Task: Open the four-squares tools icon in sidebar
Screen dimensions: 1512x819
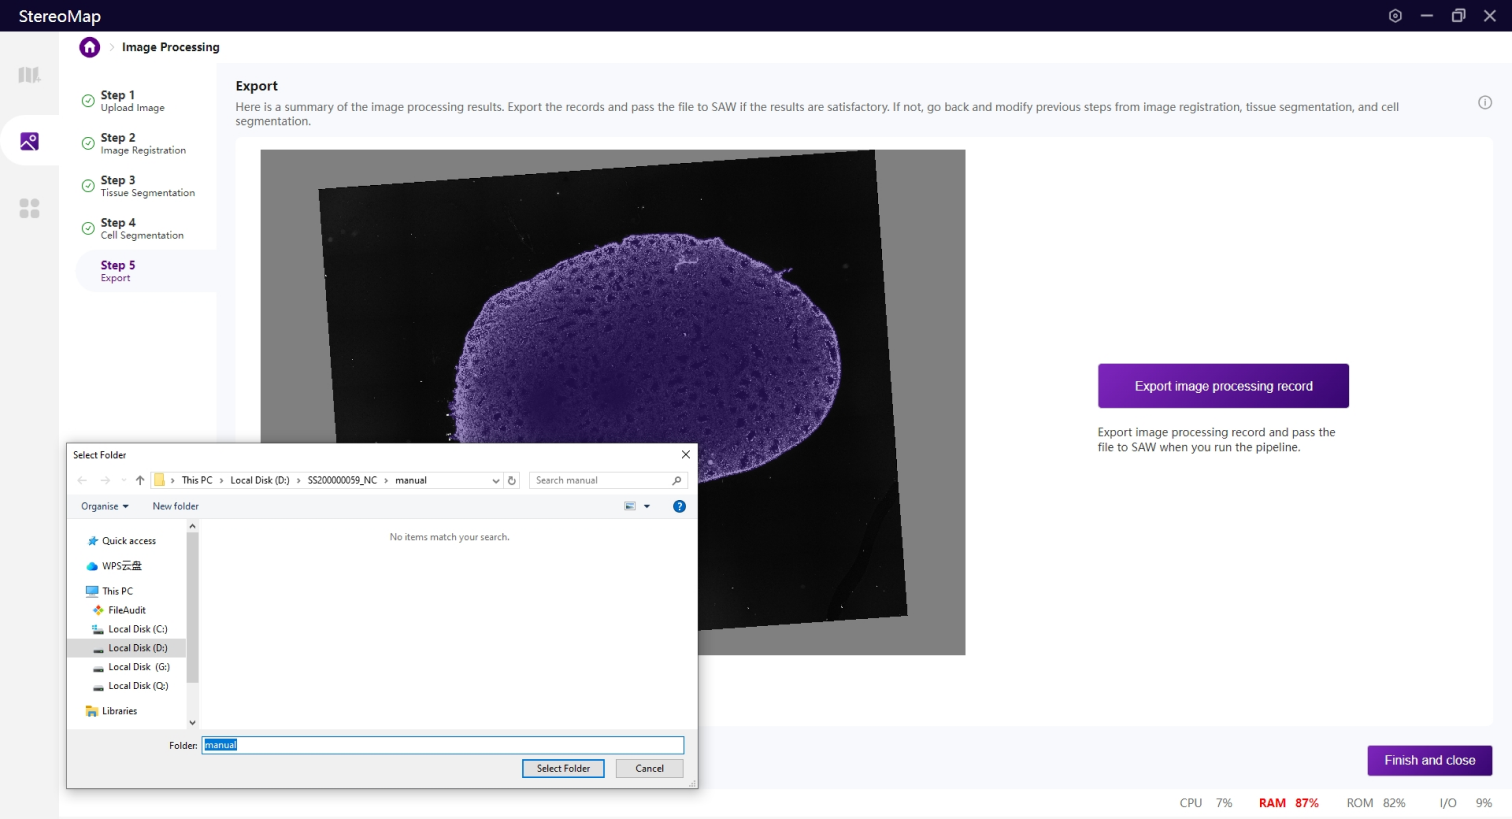Action: coord(29,208)
